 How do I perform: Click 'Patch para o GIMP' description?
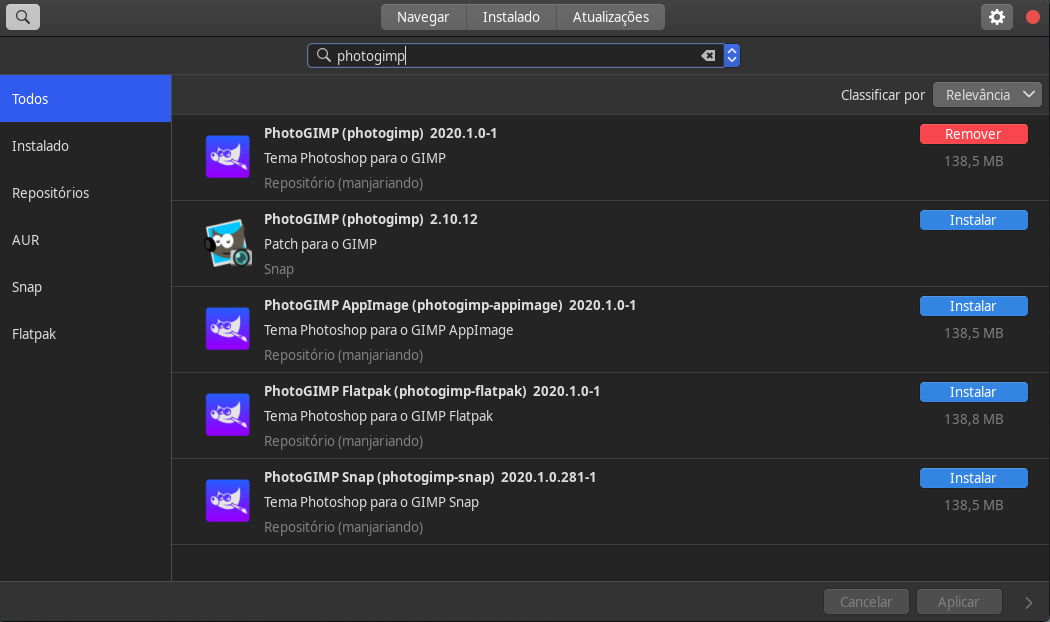point(320,244)
